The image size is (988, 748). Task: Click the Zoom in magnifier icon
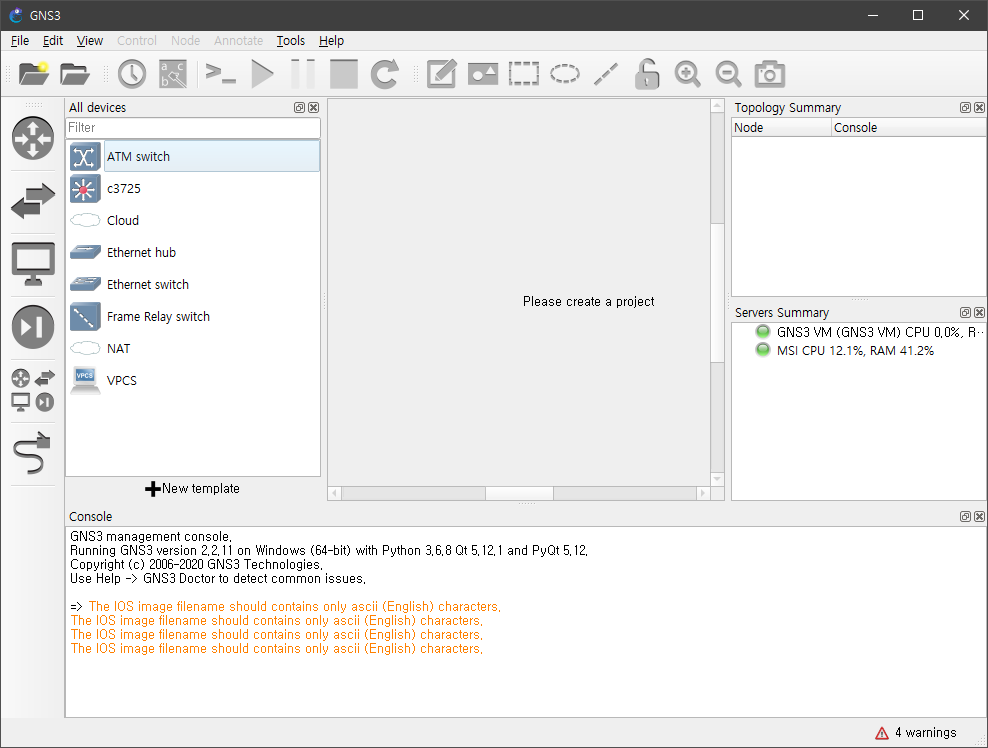pos(687,74)
